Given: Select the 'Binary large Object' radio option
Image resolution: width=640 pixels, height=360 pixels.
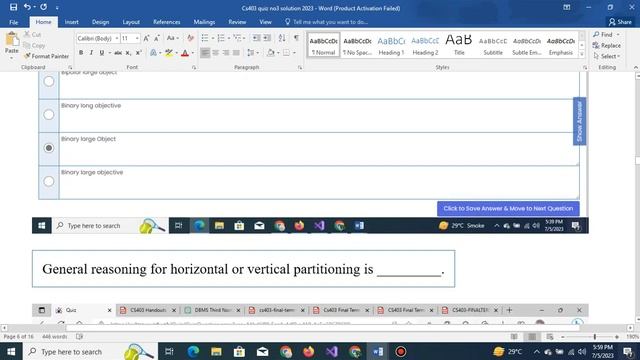Looking at the screenshot, I should (x=49, y=148).
